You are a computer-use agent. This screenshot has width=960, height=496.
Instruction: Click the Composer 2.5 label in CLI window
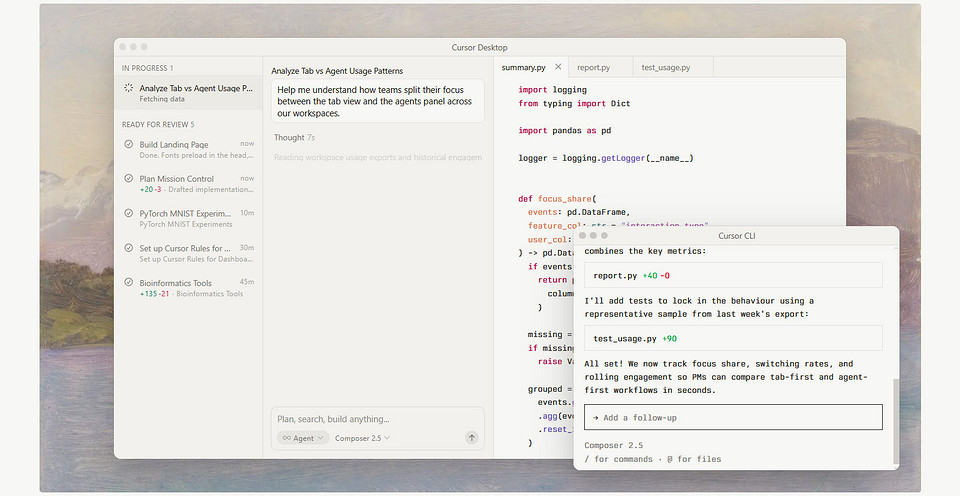click(613, 445)
